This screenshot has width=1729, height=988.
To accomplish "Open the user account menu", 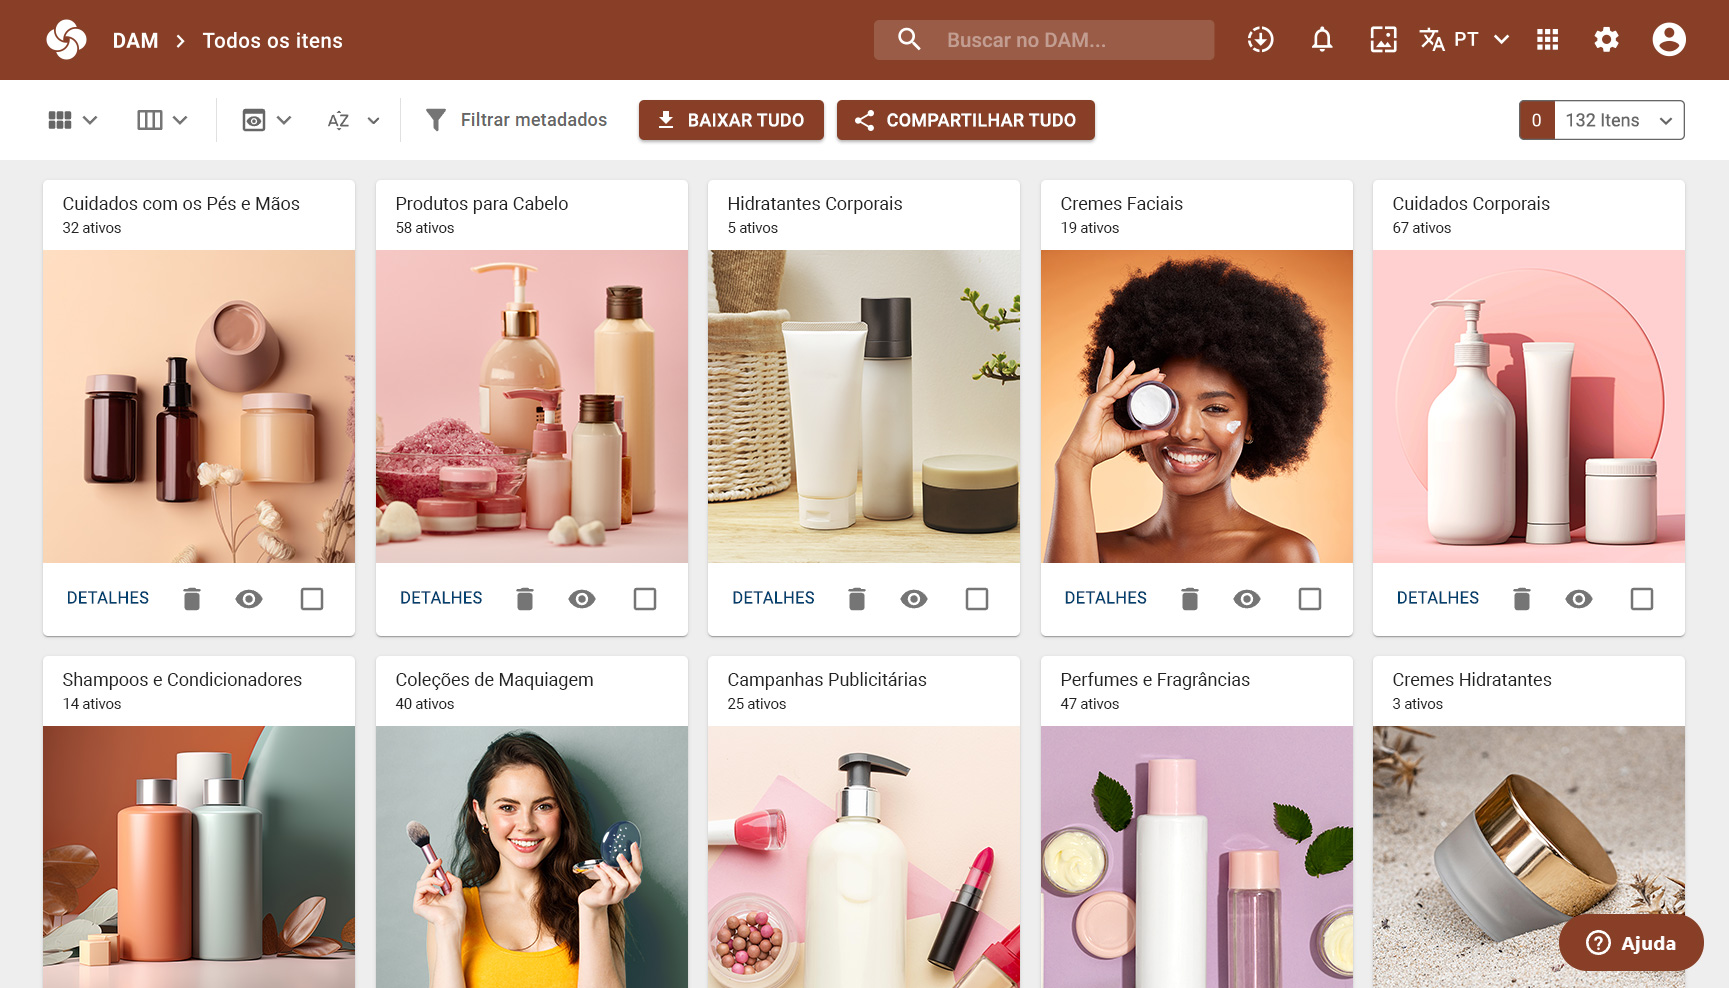I will 1668,40.
